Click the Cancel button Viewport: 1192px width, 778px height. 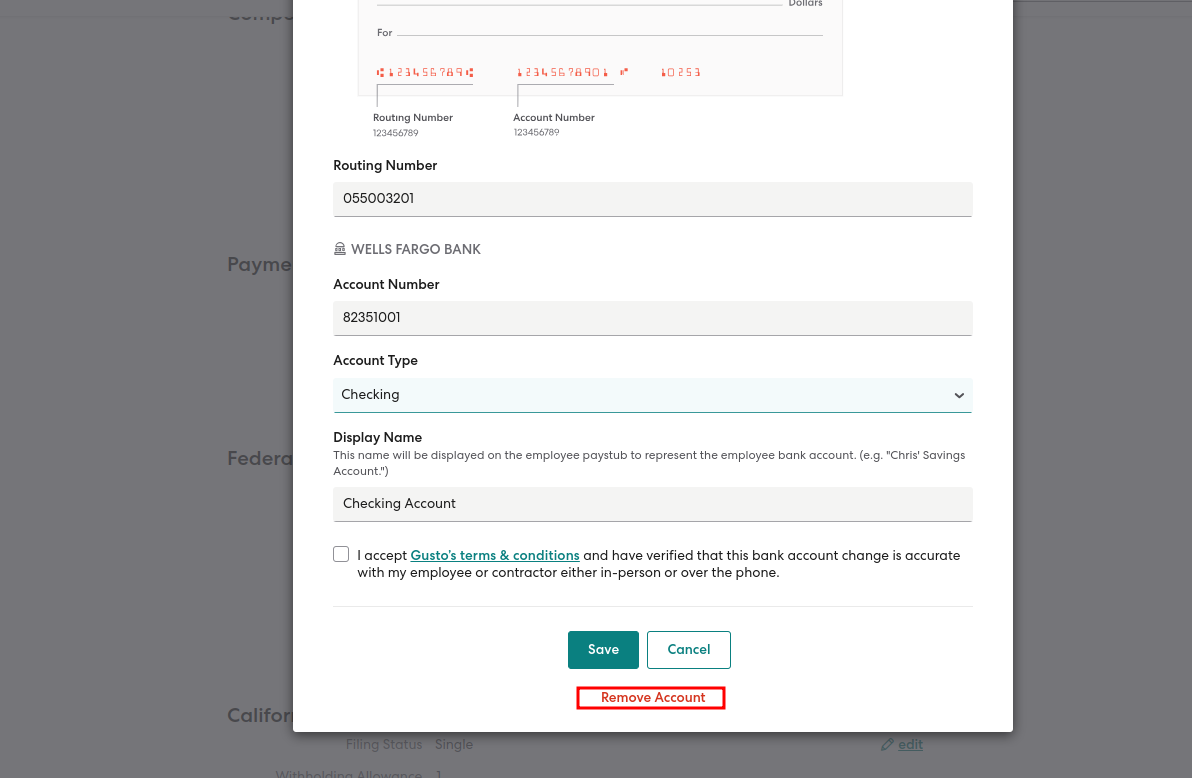click(x=689, y=649)
